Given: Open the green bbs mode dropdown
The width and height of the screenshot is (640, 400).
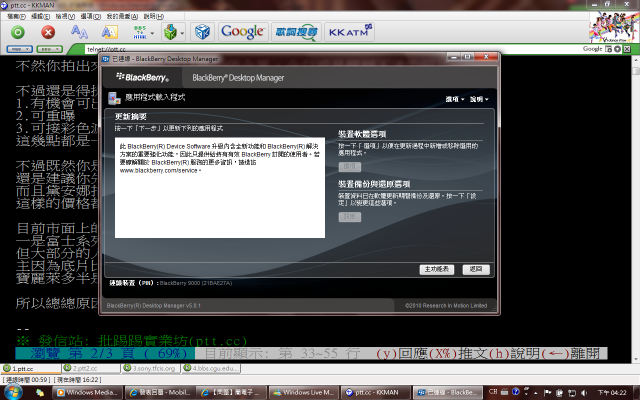Looking at the screenshot, I should click(x=49, y=49).
